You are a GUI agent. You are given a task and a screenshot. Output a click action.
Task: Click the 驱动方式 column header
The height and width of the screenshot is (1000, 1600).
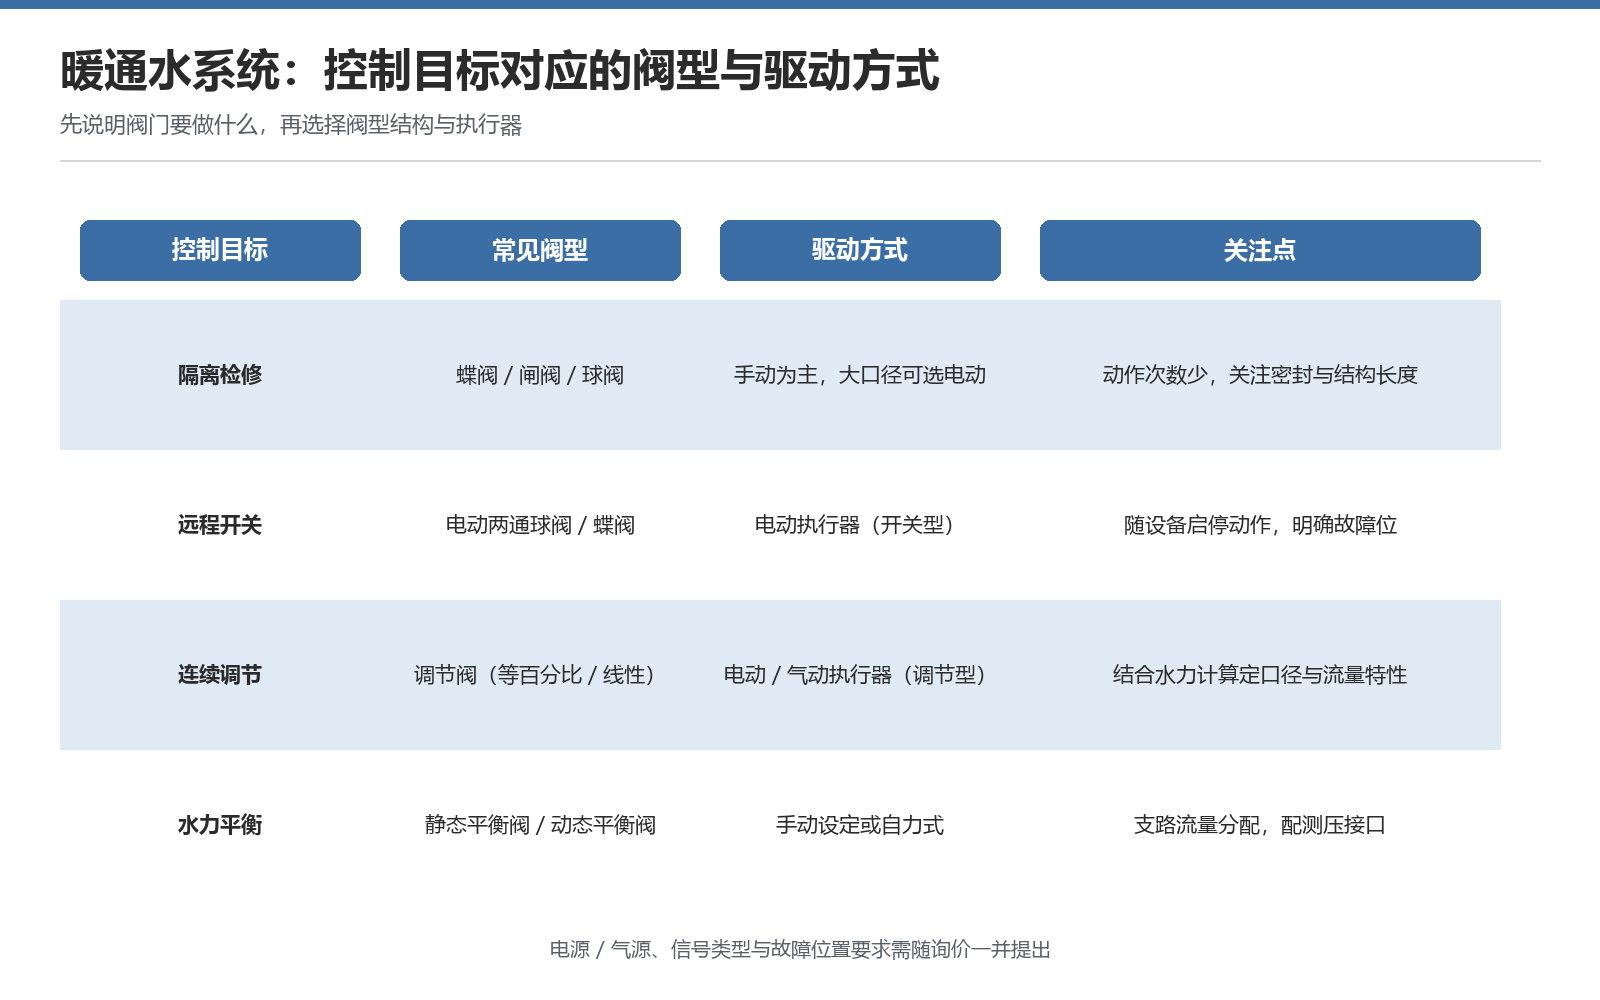[860, 250]
